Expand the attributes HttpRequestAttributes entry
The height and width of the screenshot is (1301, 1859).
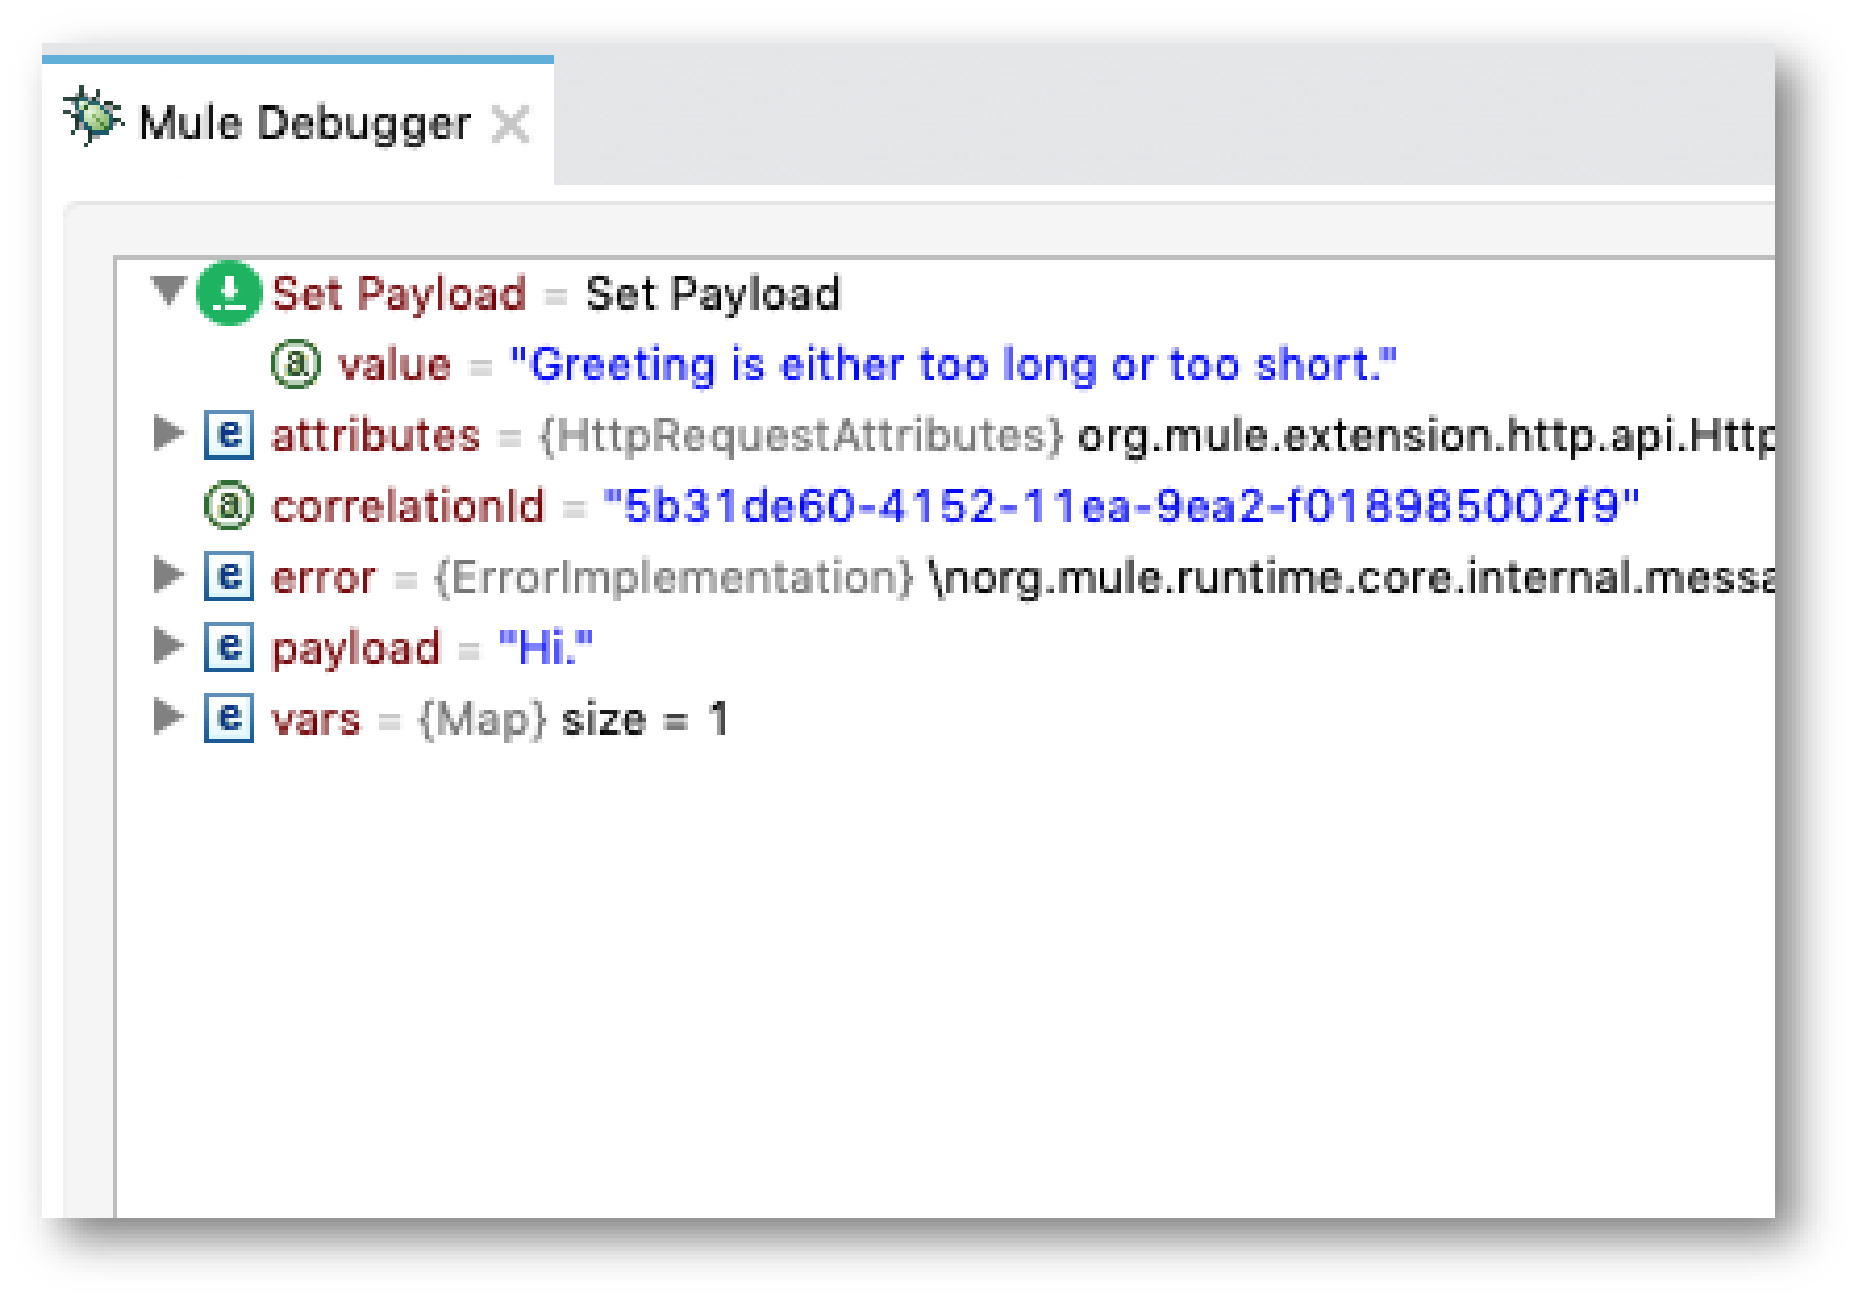point(168,435)
